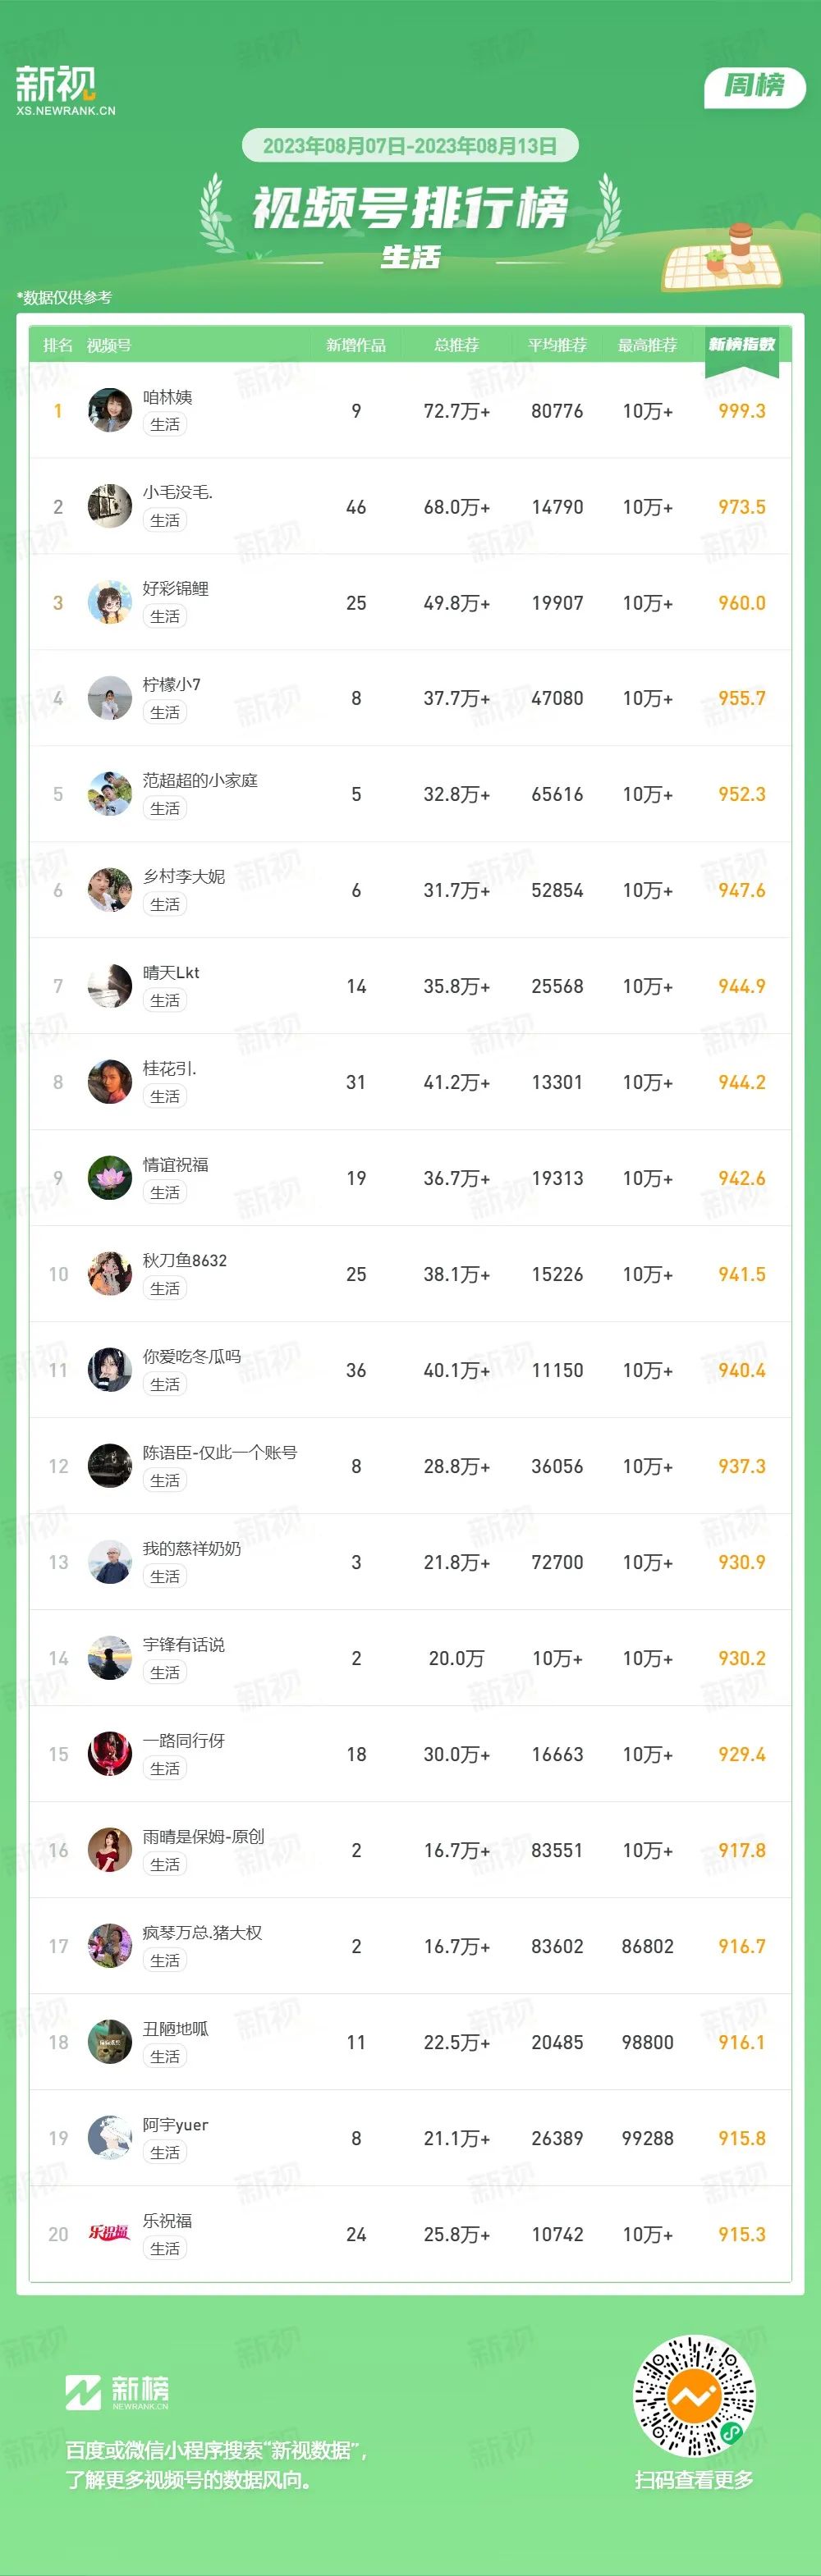Open 范超超的小家庭 account name
This screenshot has height=2576, width=821.
(200, 780)
